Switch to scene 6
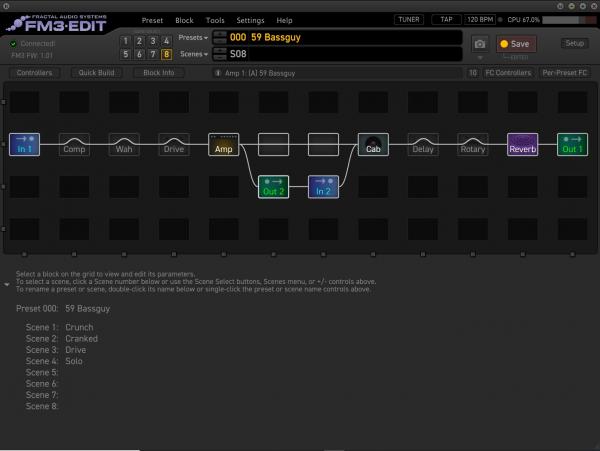Viewport: 600px width, 451px height. tap(139, 54)
